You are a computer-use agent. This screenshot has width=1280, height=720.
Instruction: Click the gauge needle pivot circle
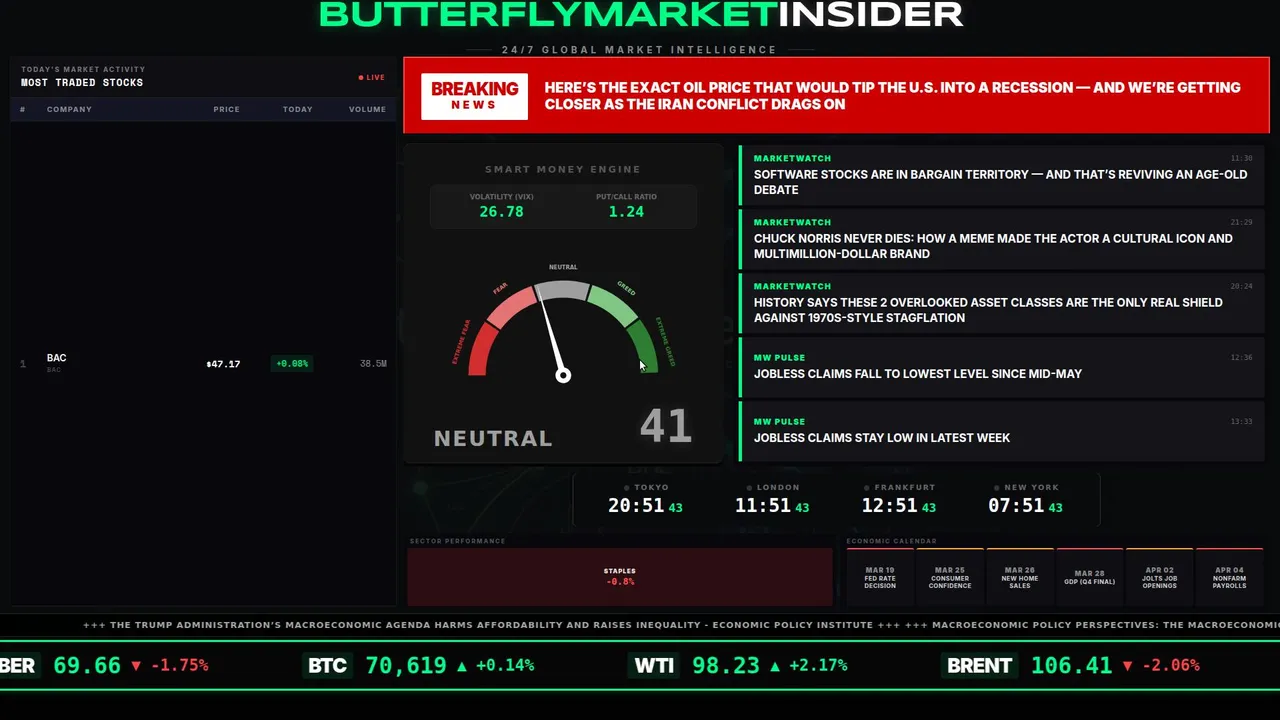click(563, 375)
